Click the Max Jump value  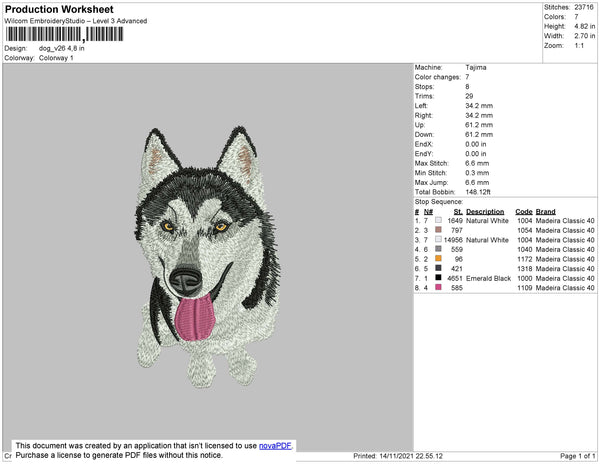click(x=477, y=182)
